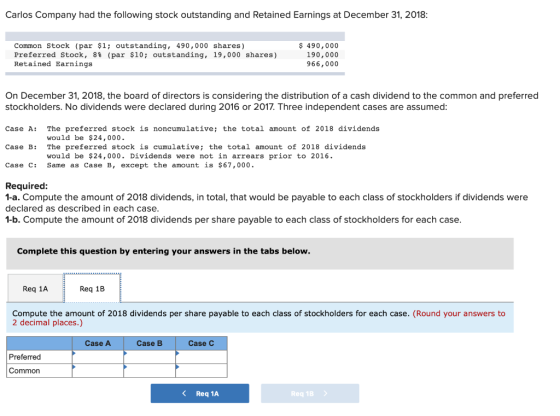Image resolution: width=560 pixels, height=416 pixels.
Task: Click the left chevron beside Req 1A
Action: (184, 394)
